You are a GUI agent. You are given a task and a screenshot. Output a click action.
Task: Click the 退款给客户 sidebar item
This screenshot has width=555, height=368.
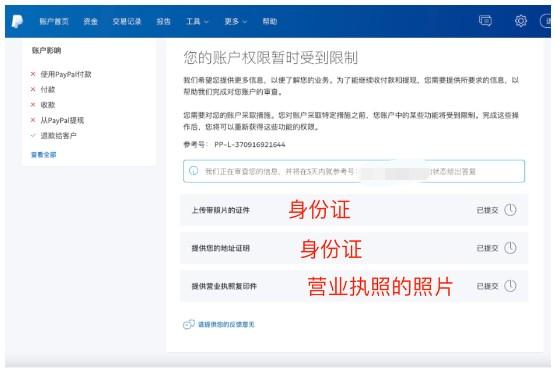click(x=58, y=136)
